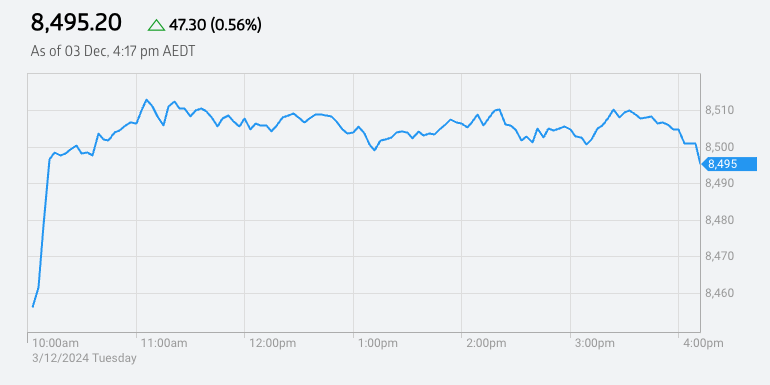Click the chart line peak near 11:00am
770x385 pixels.
146,100
